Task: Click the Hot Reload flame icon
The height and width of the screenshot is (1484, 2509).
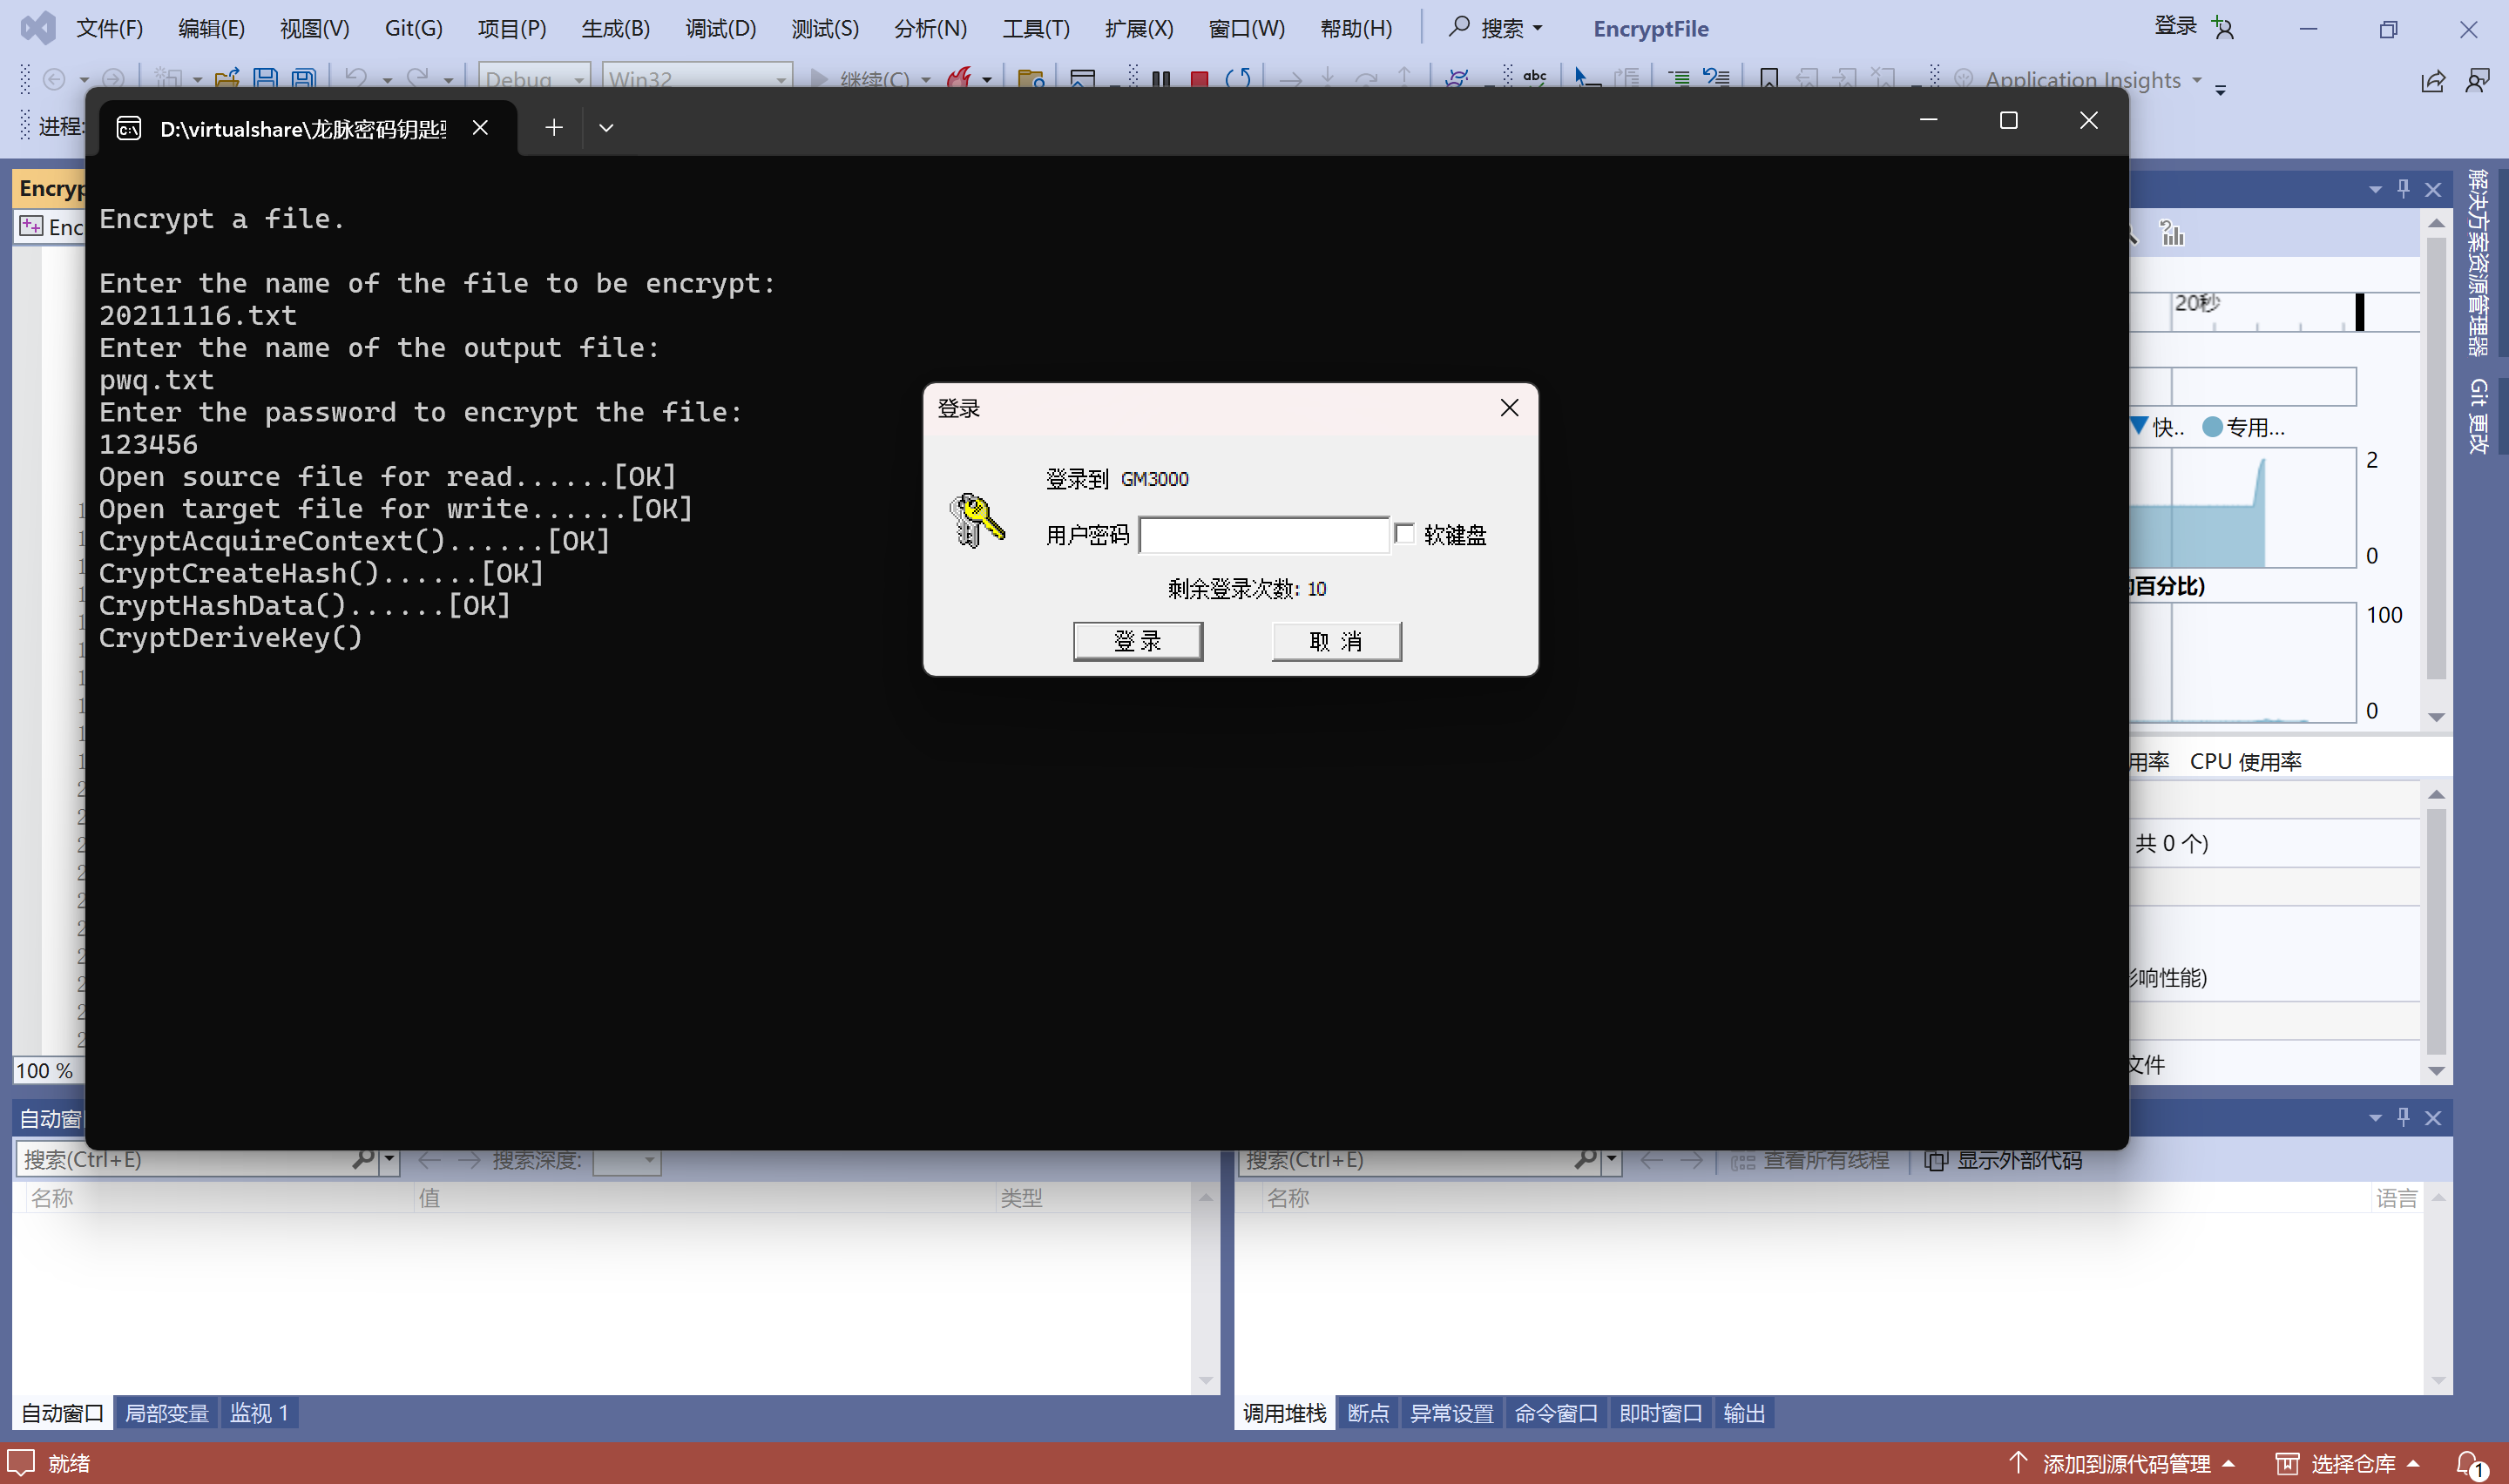Action: click(x=958, y=78)
